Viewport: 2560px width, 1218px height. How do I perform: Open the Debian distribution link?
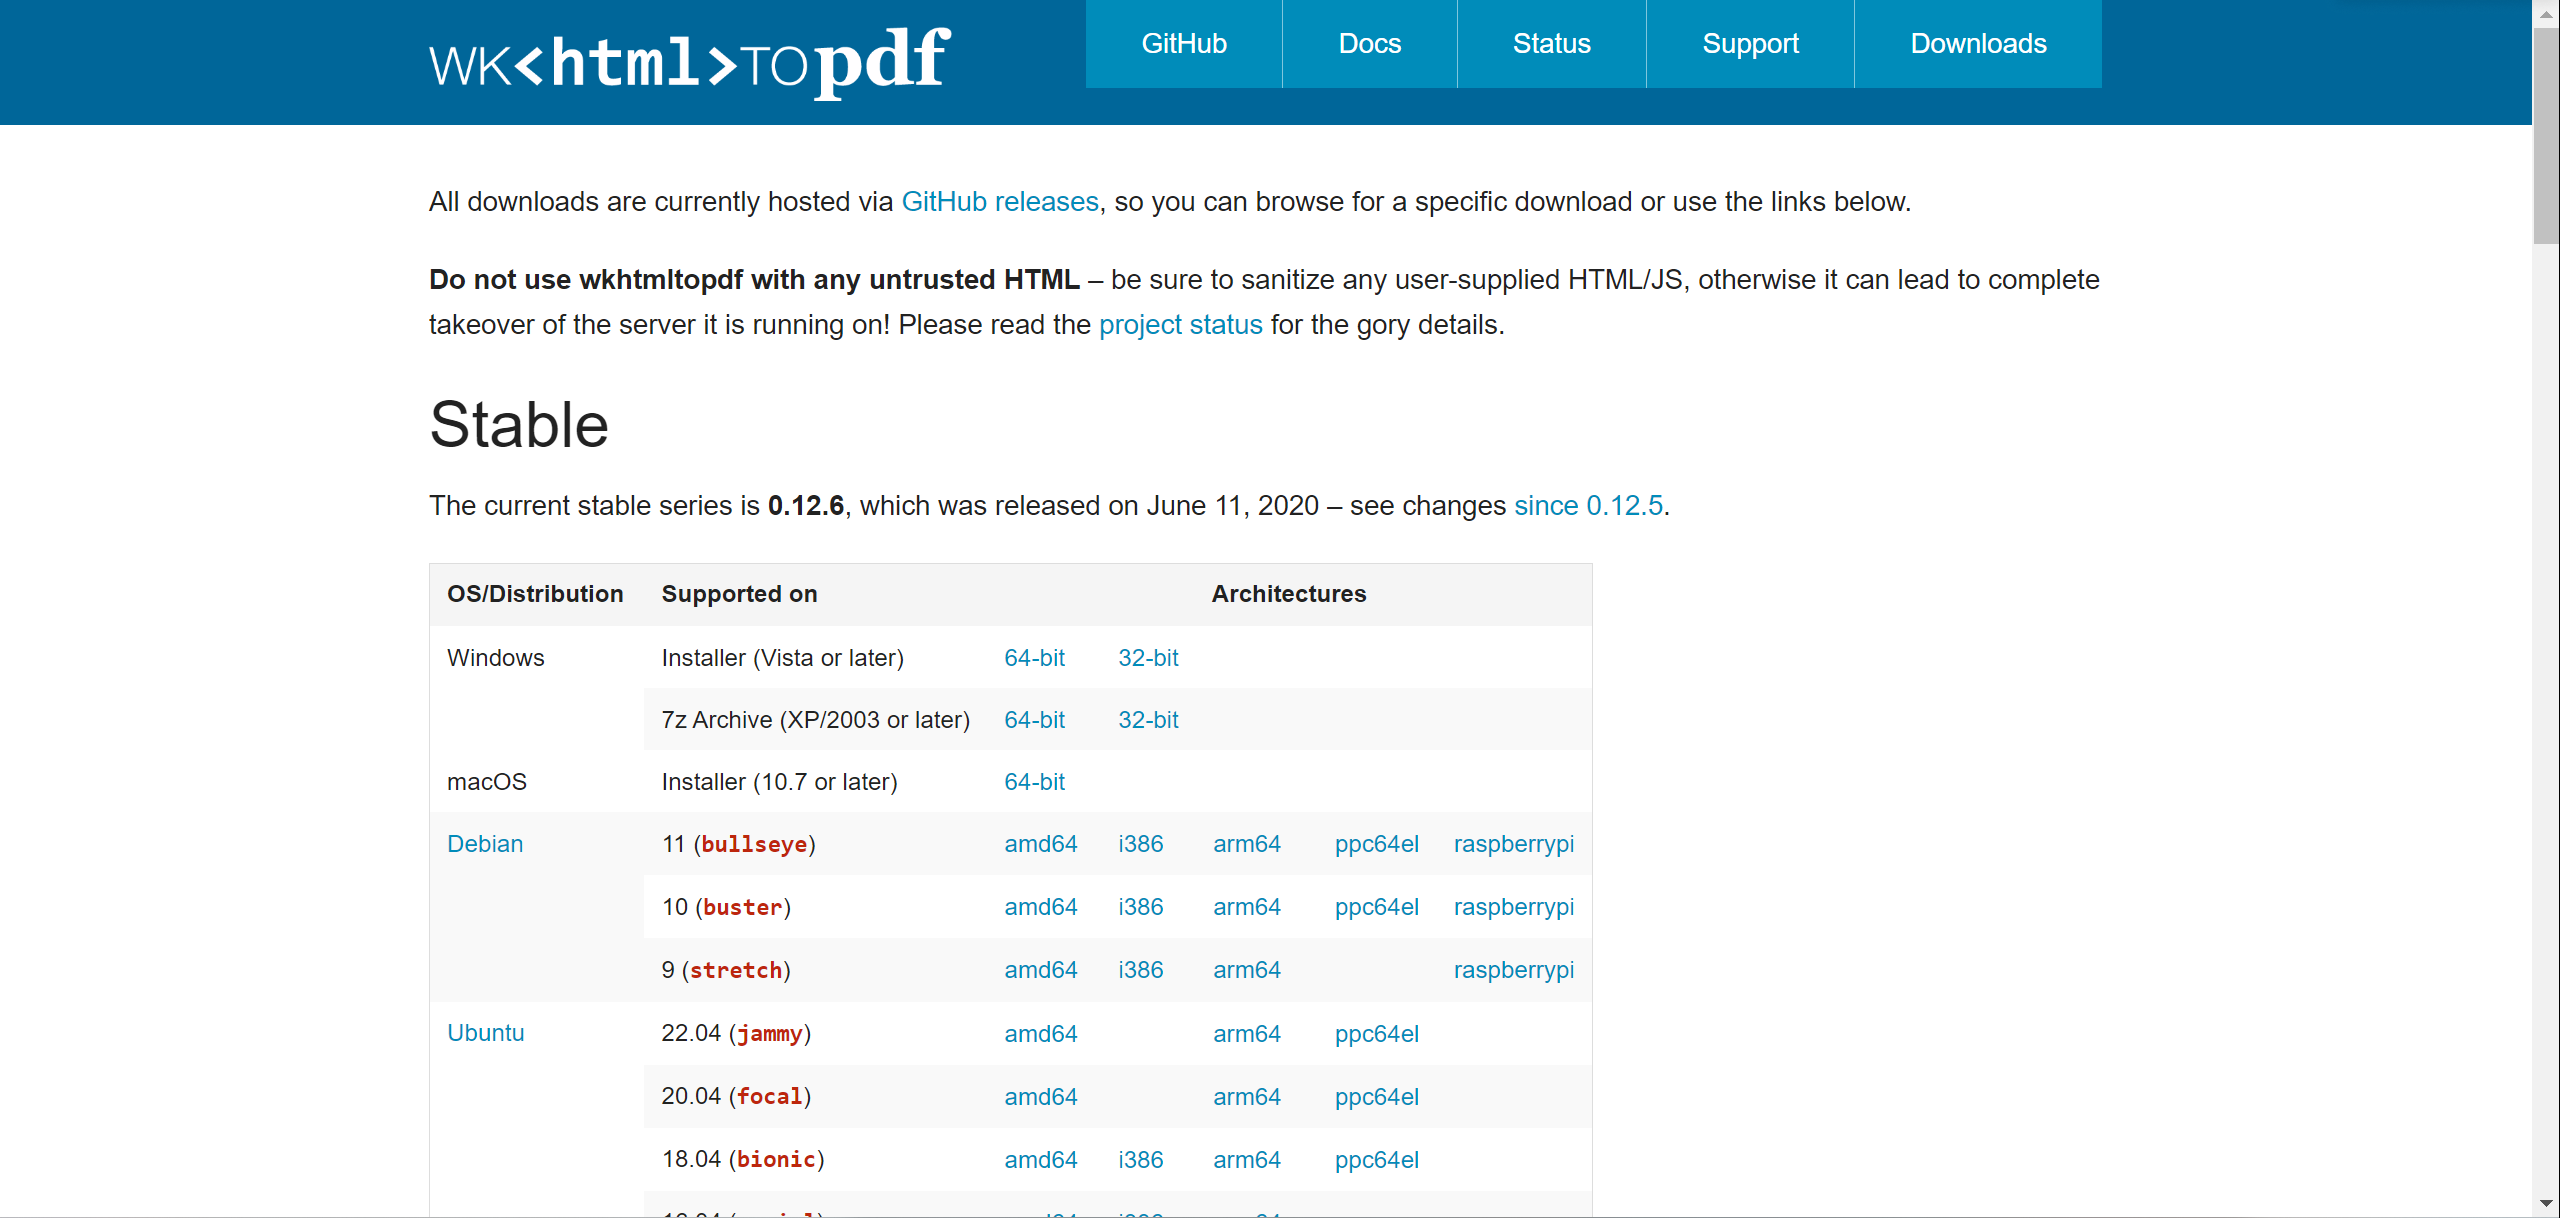(x=485, y=843)
